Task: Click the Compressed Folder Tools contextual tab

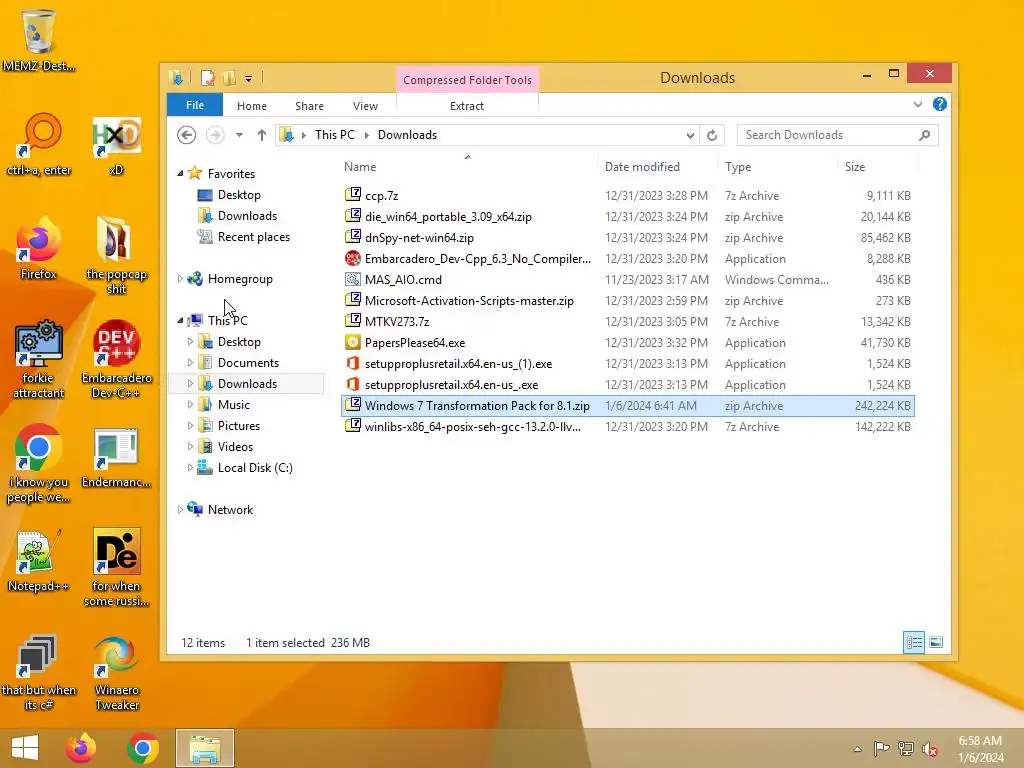Action: coord(467,80)
